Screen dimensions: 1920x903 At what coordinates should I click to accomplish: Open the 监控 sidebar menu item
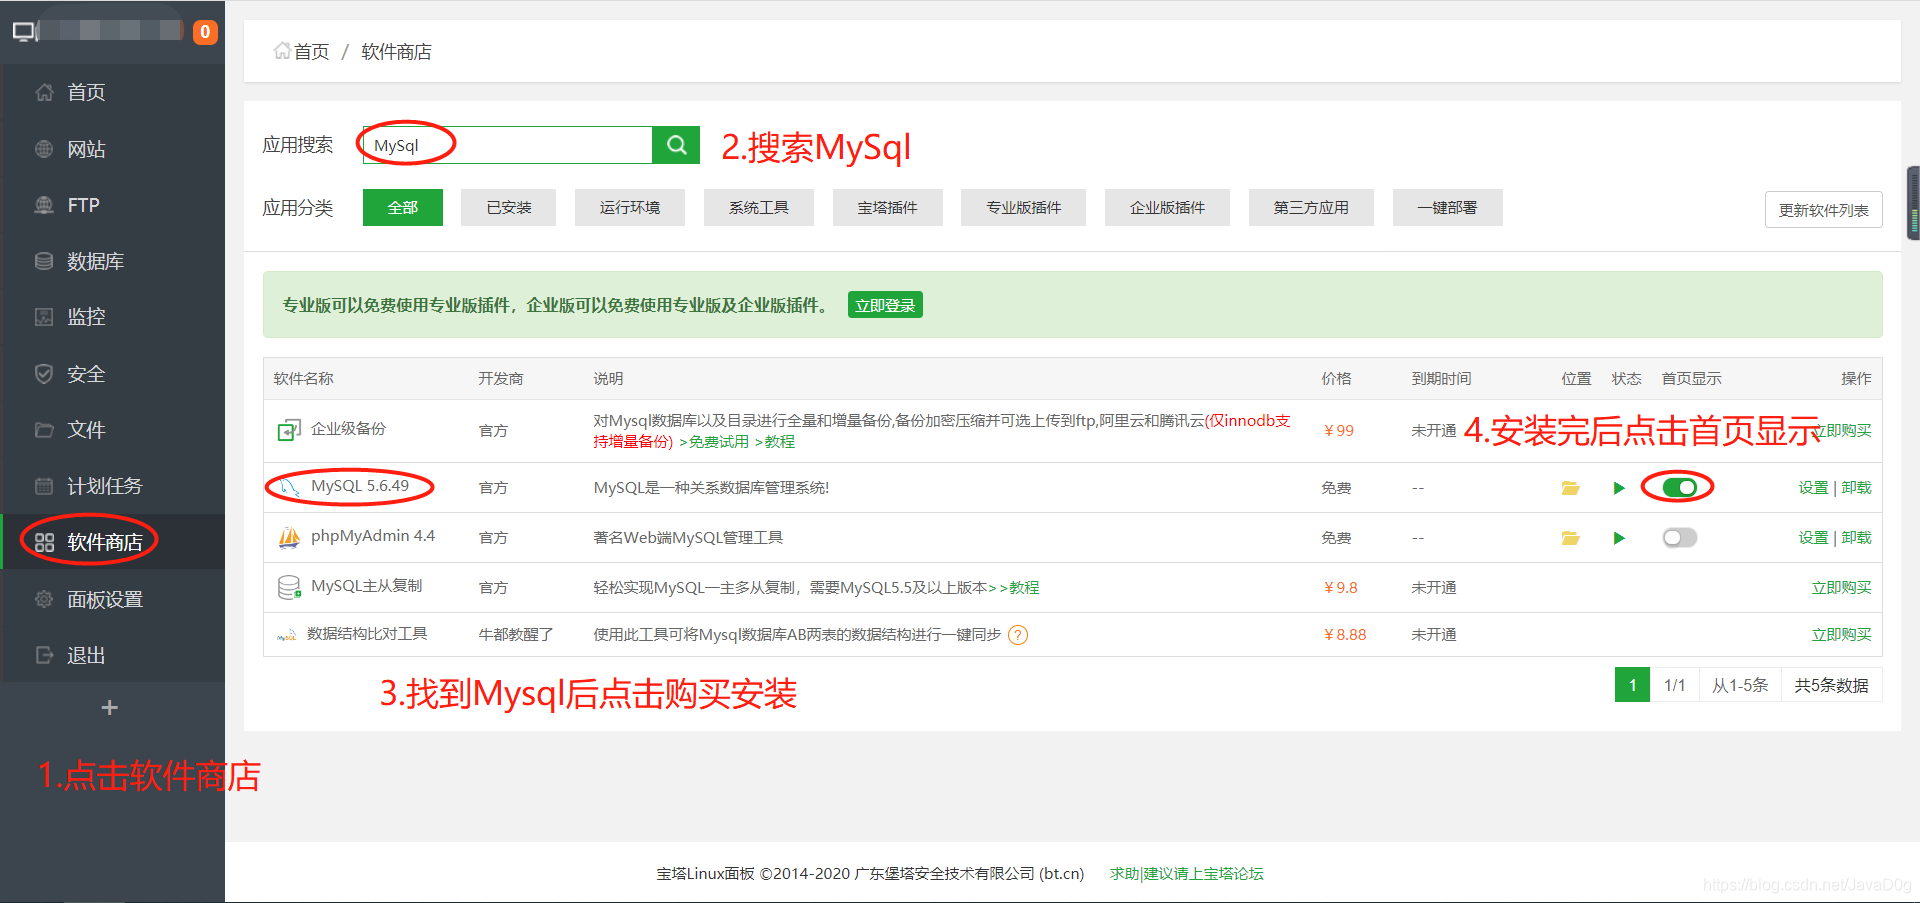112,317
